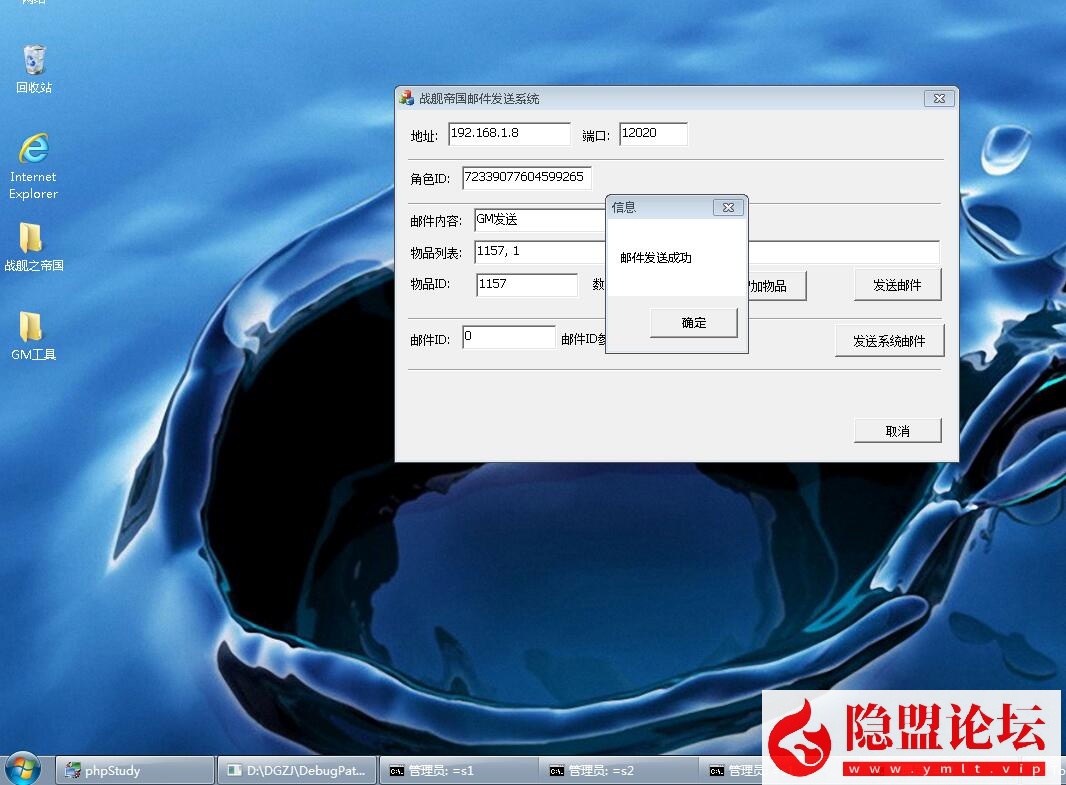
Task: Open the 战舰之帝国 folder icon
Action: [33, 247]
